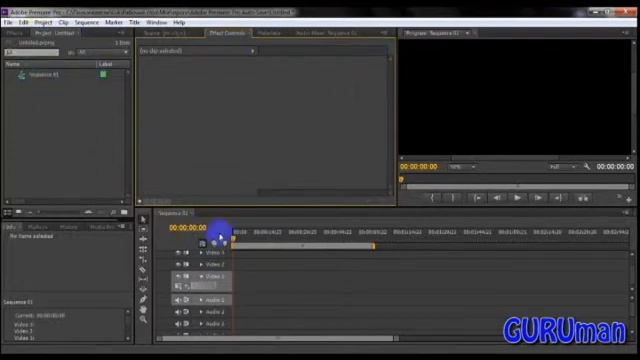The image size is (640, 360).
Task: Toggle Video 1 track output eye
Action: pyautogui.click(x=178, y=276)
